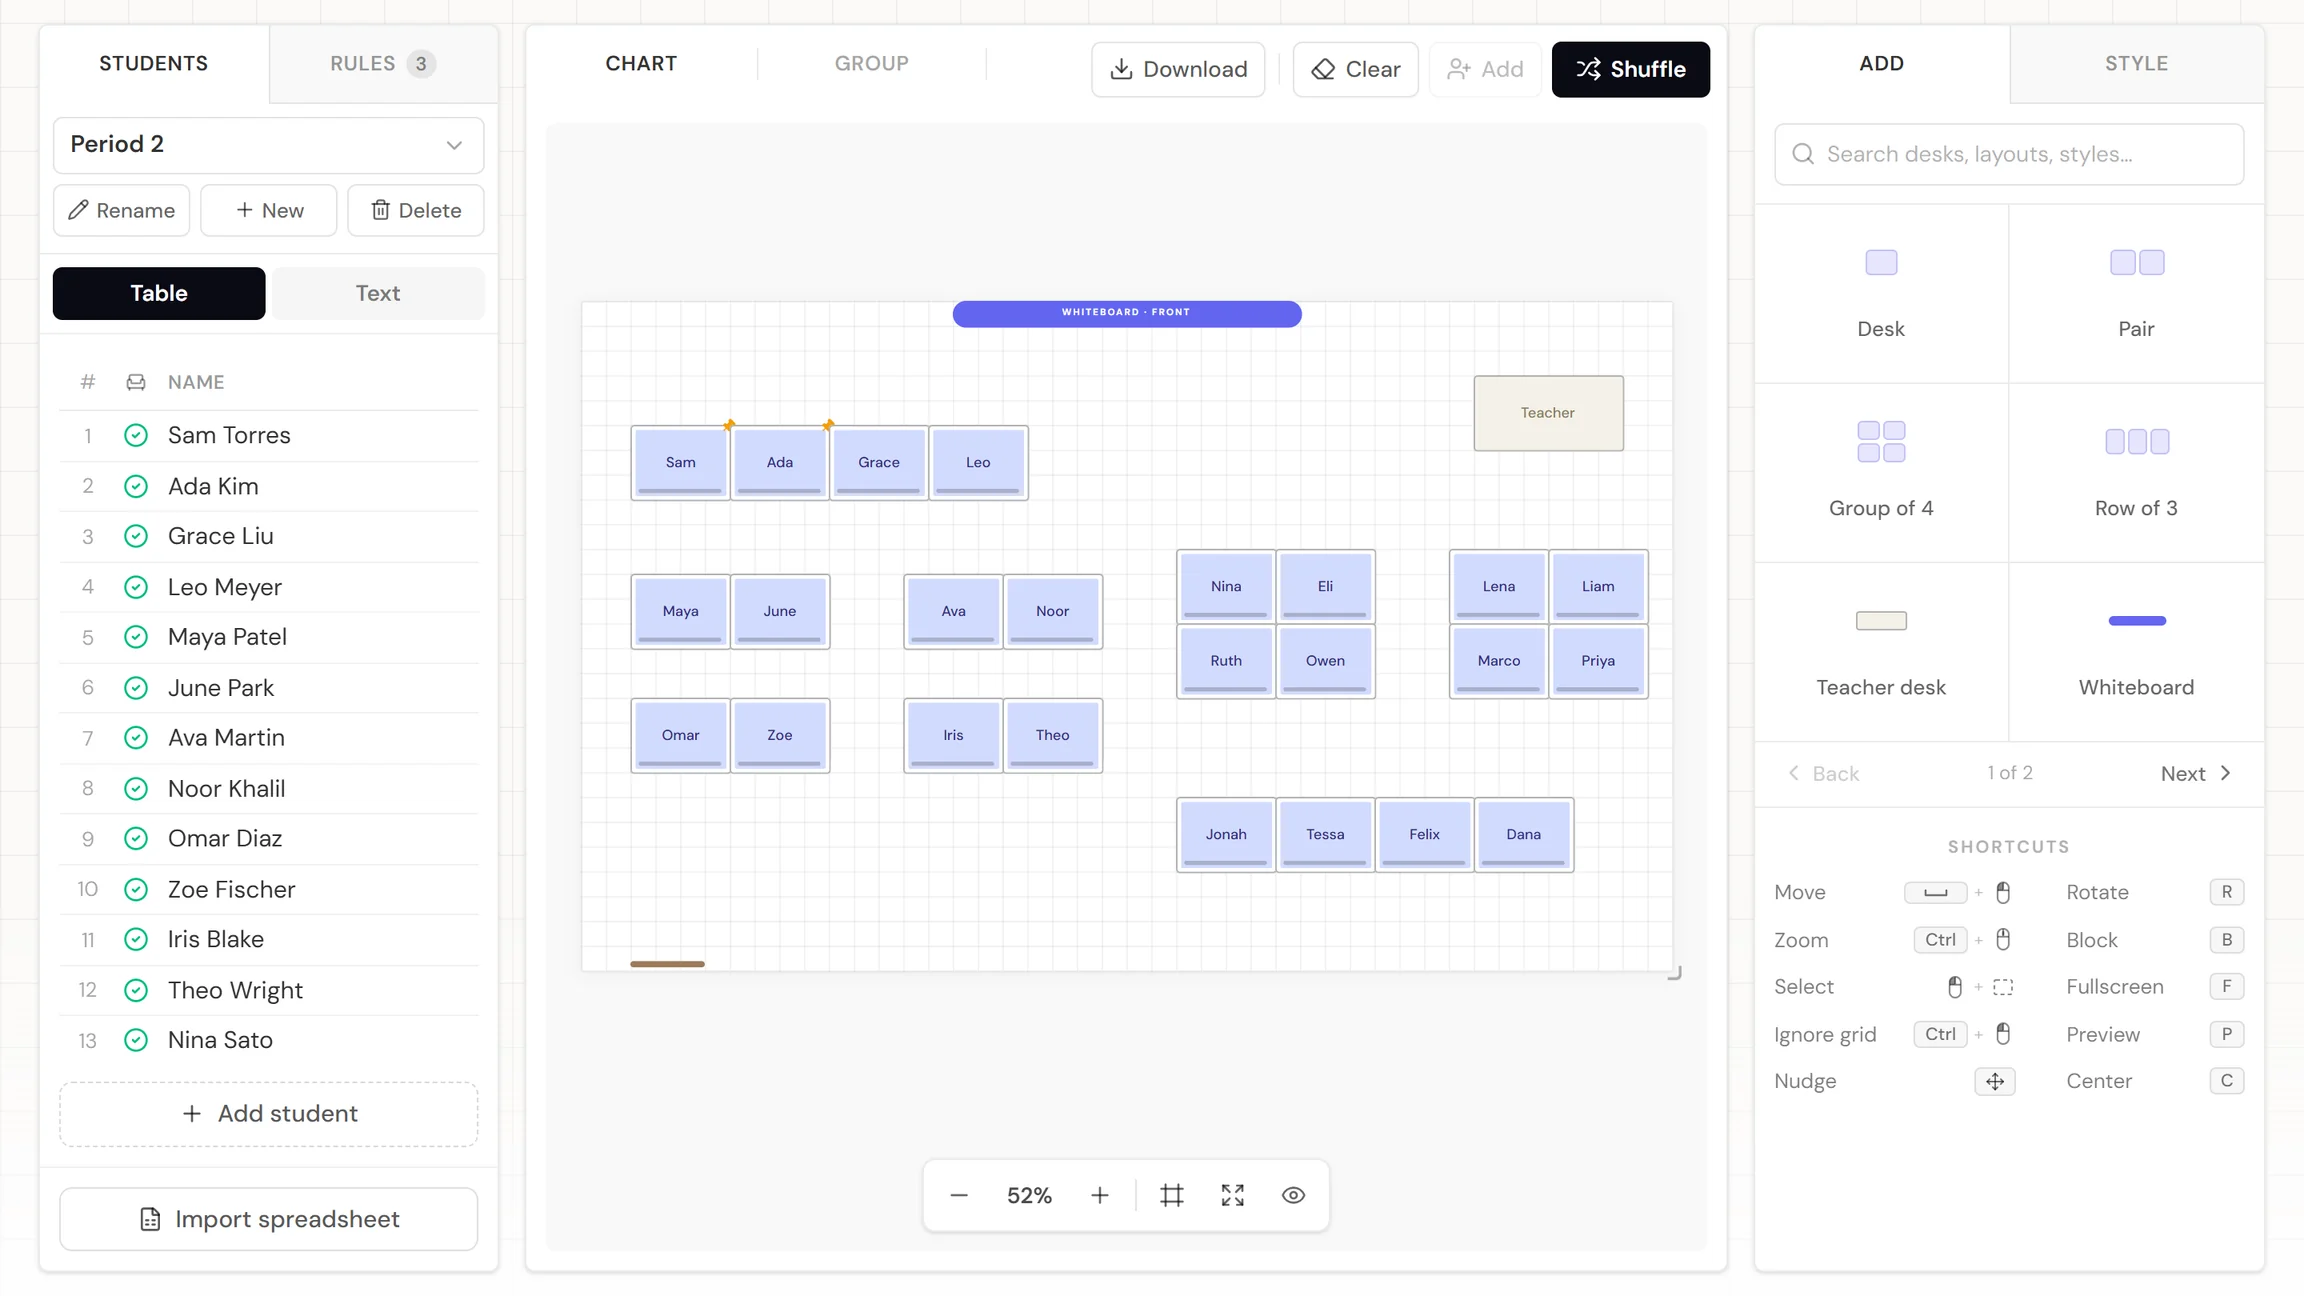Insert a Group of 4 desks
This screenshot has width=2304, height=1296.
1881,473
